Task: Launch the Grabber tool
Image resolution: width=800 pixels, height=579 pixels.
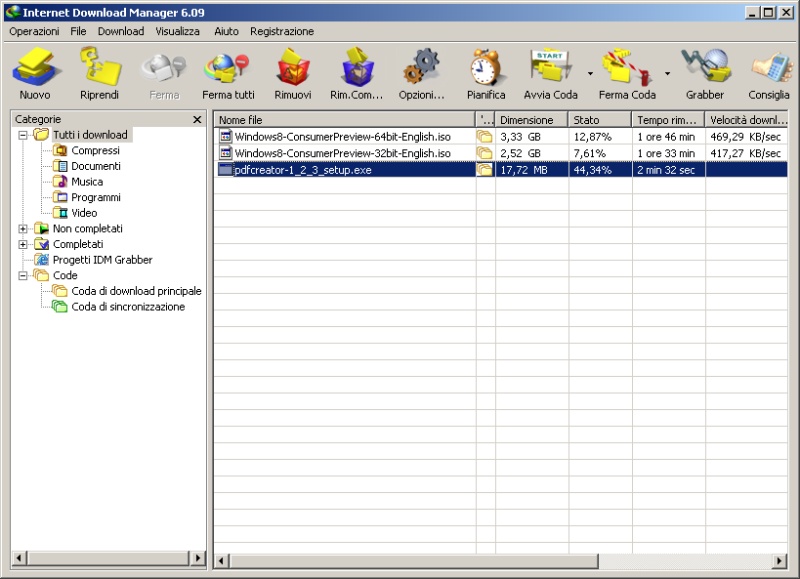Action: point(704,74)
